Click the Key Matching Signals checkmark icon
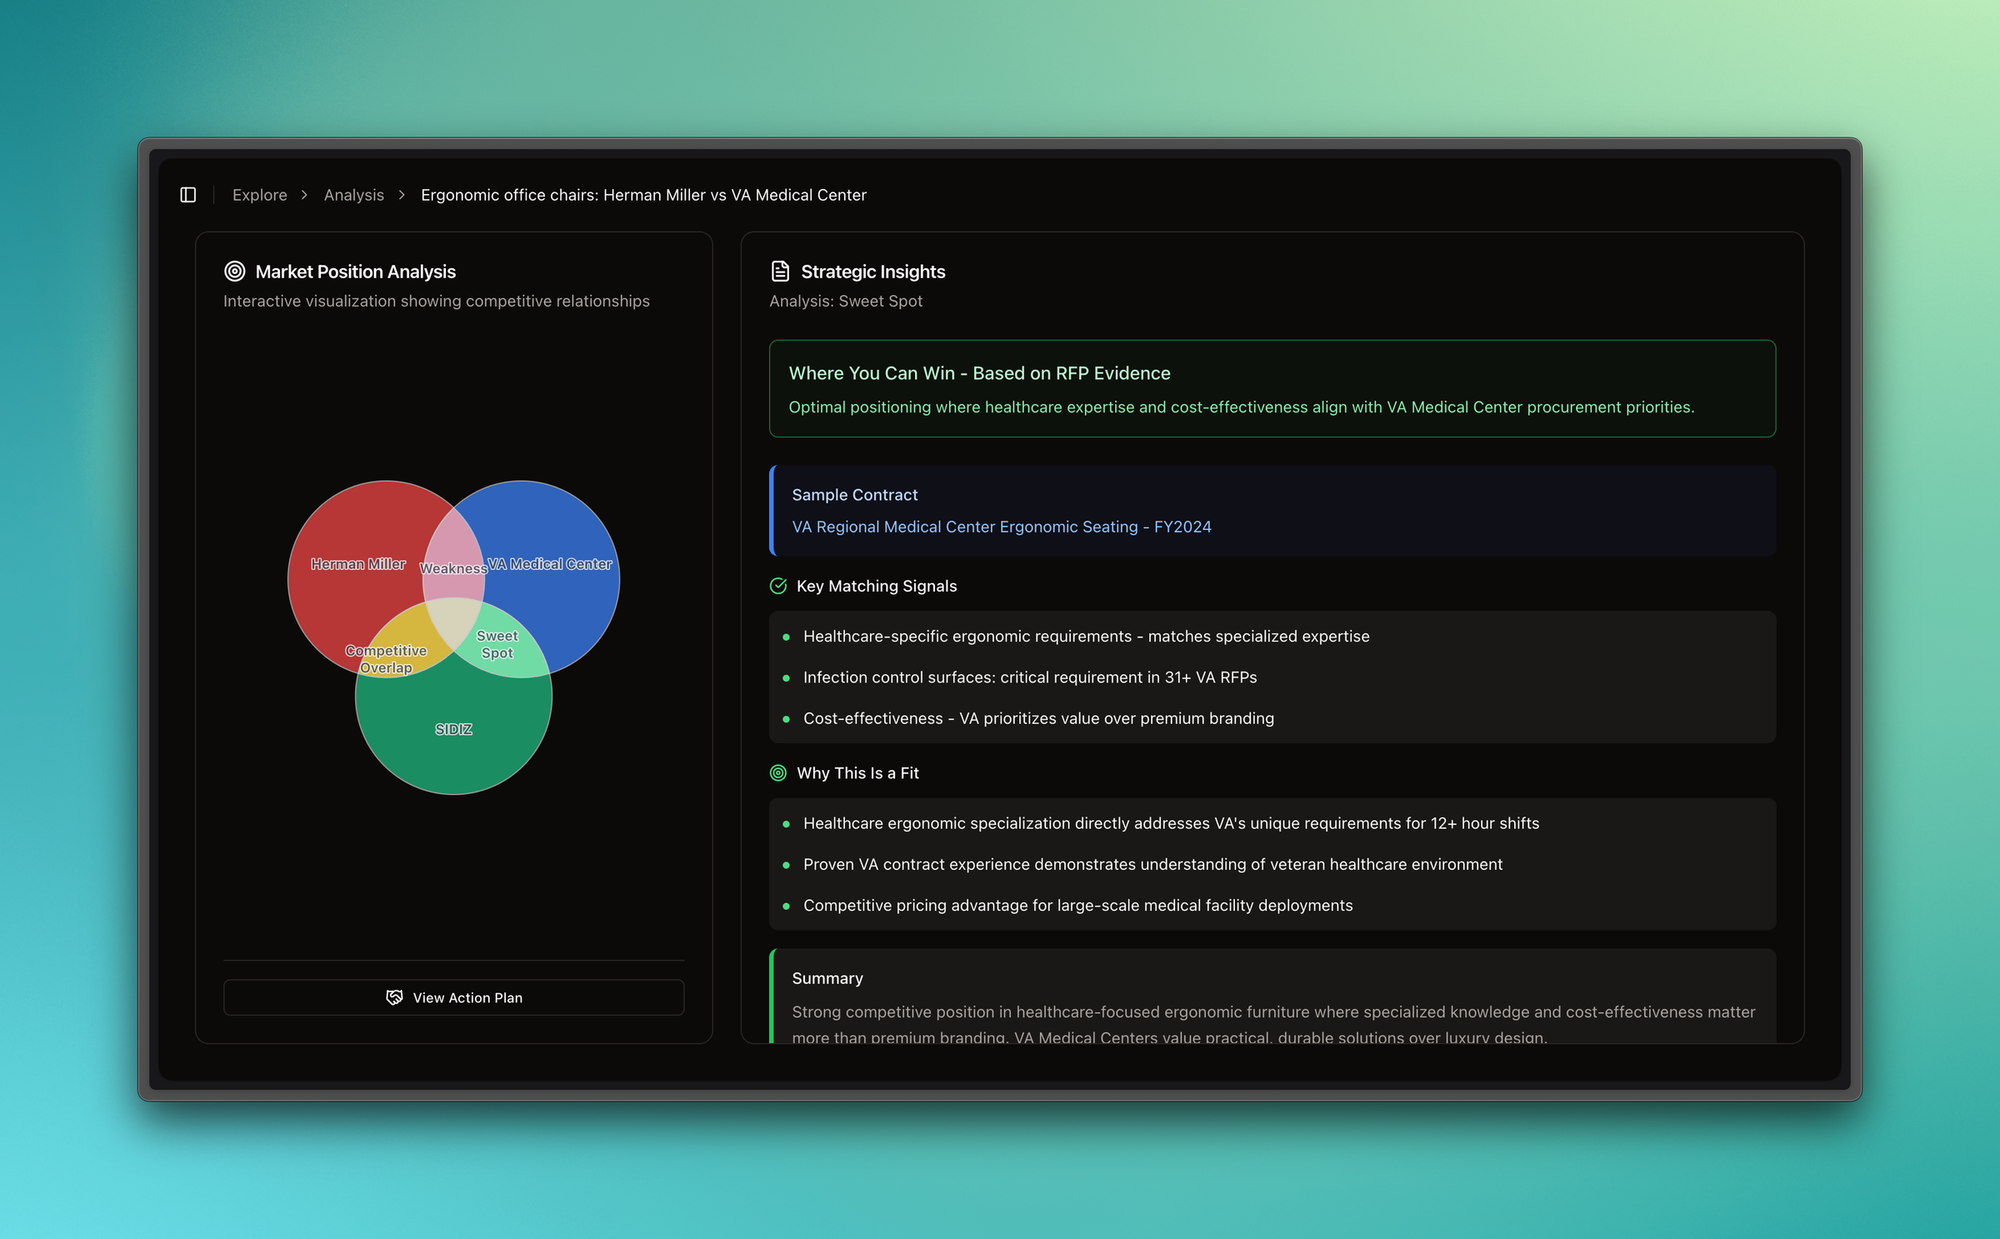The width and height of the screenshot is (2000, 1239). pyautogui.click(x=778, y=586)
